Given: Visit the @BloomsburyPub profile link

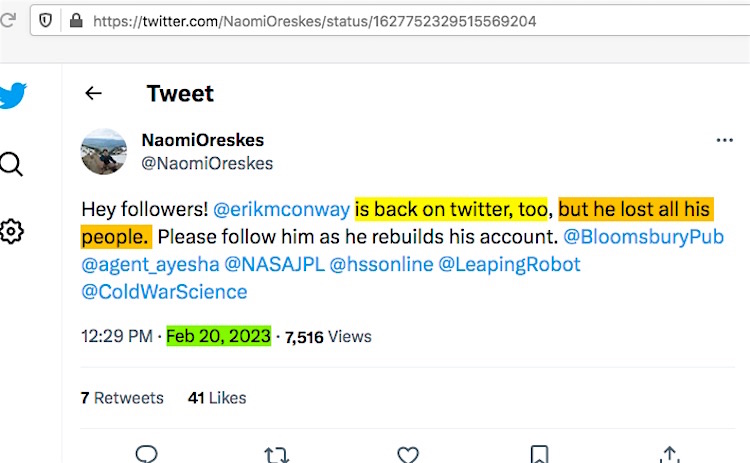Looking at the screenshot, I should click(x=644, y=237).
